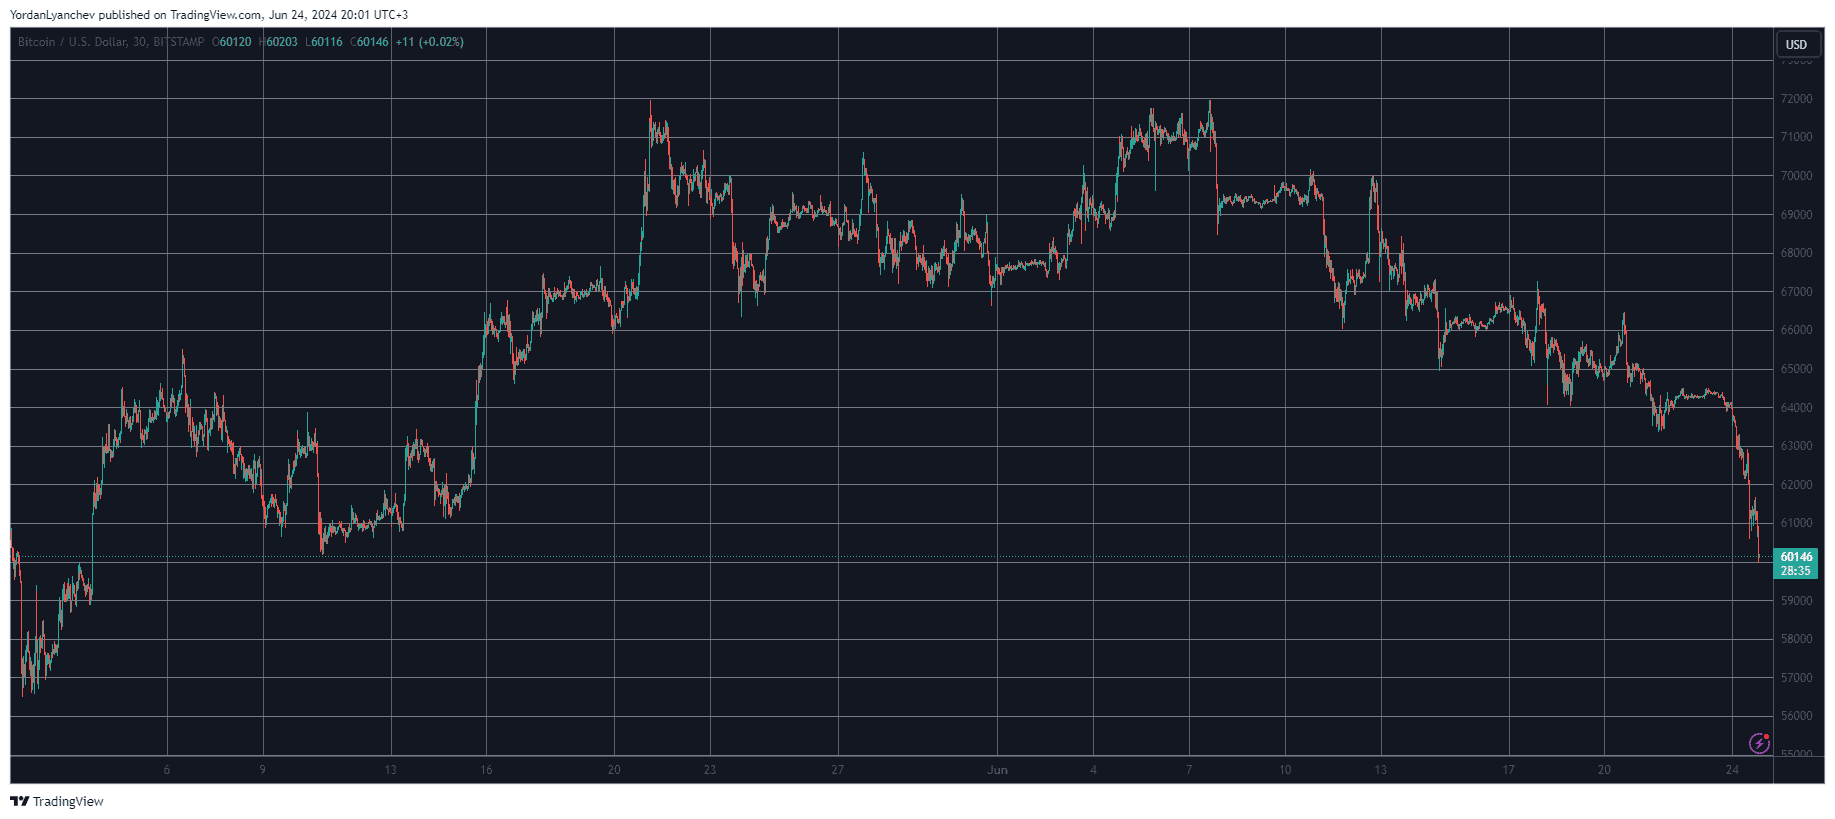1835x819 pixels.
Task: Click the low value L60116 in legend
Action: (324, 42)
